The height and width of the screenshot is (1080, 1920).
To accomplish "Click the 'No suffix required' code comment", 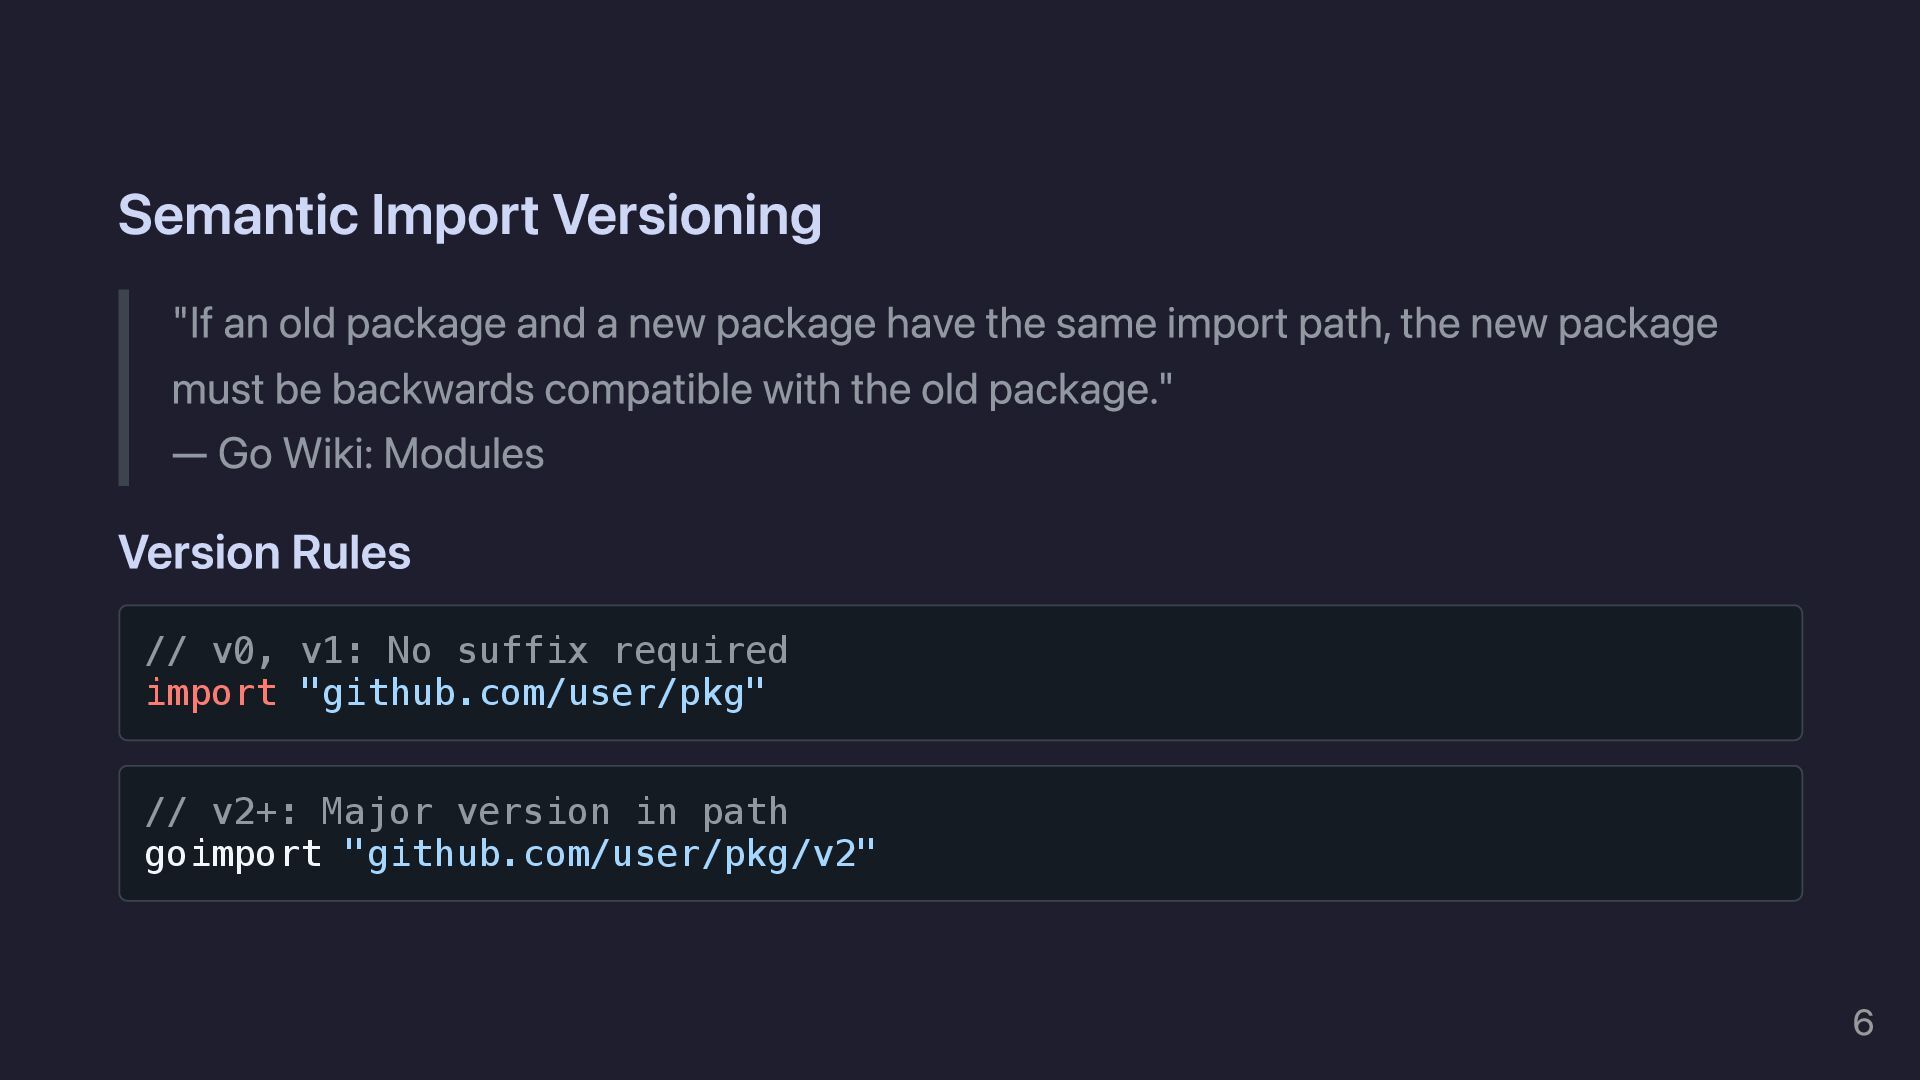I will pyautogui.click(x=587, y=651).
